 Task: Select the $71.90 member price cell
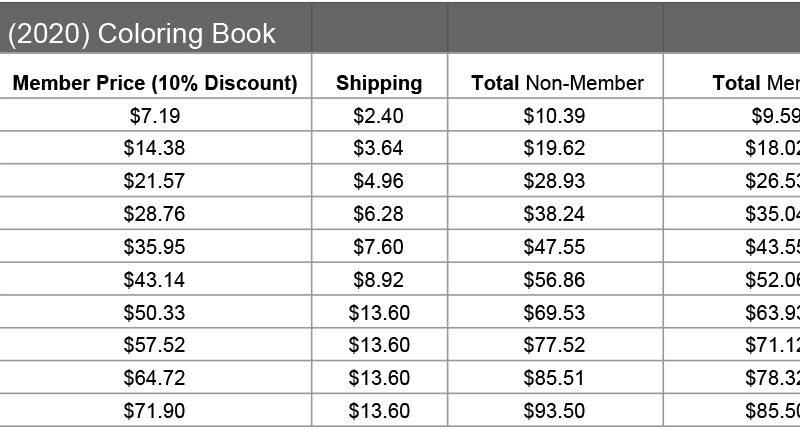(155, 410)
